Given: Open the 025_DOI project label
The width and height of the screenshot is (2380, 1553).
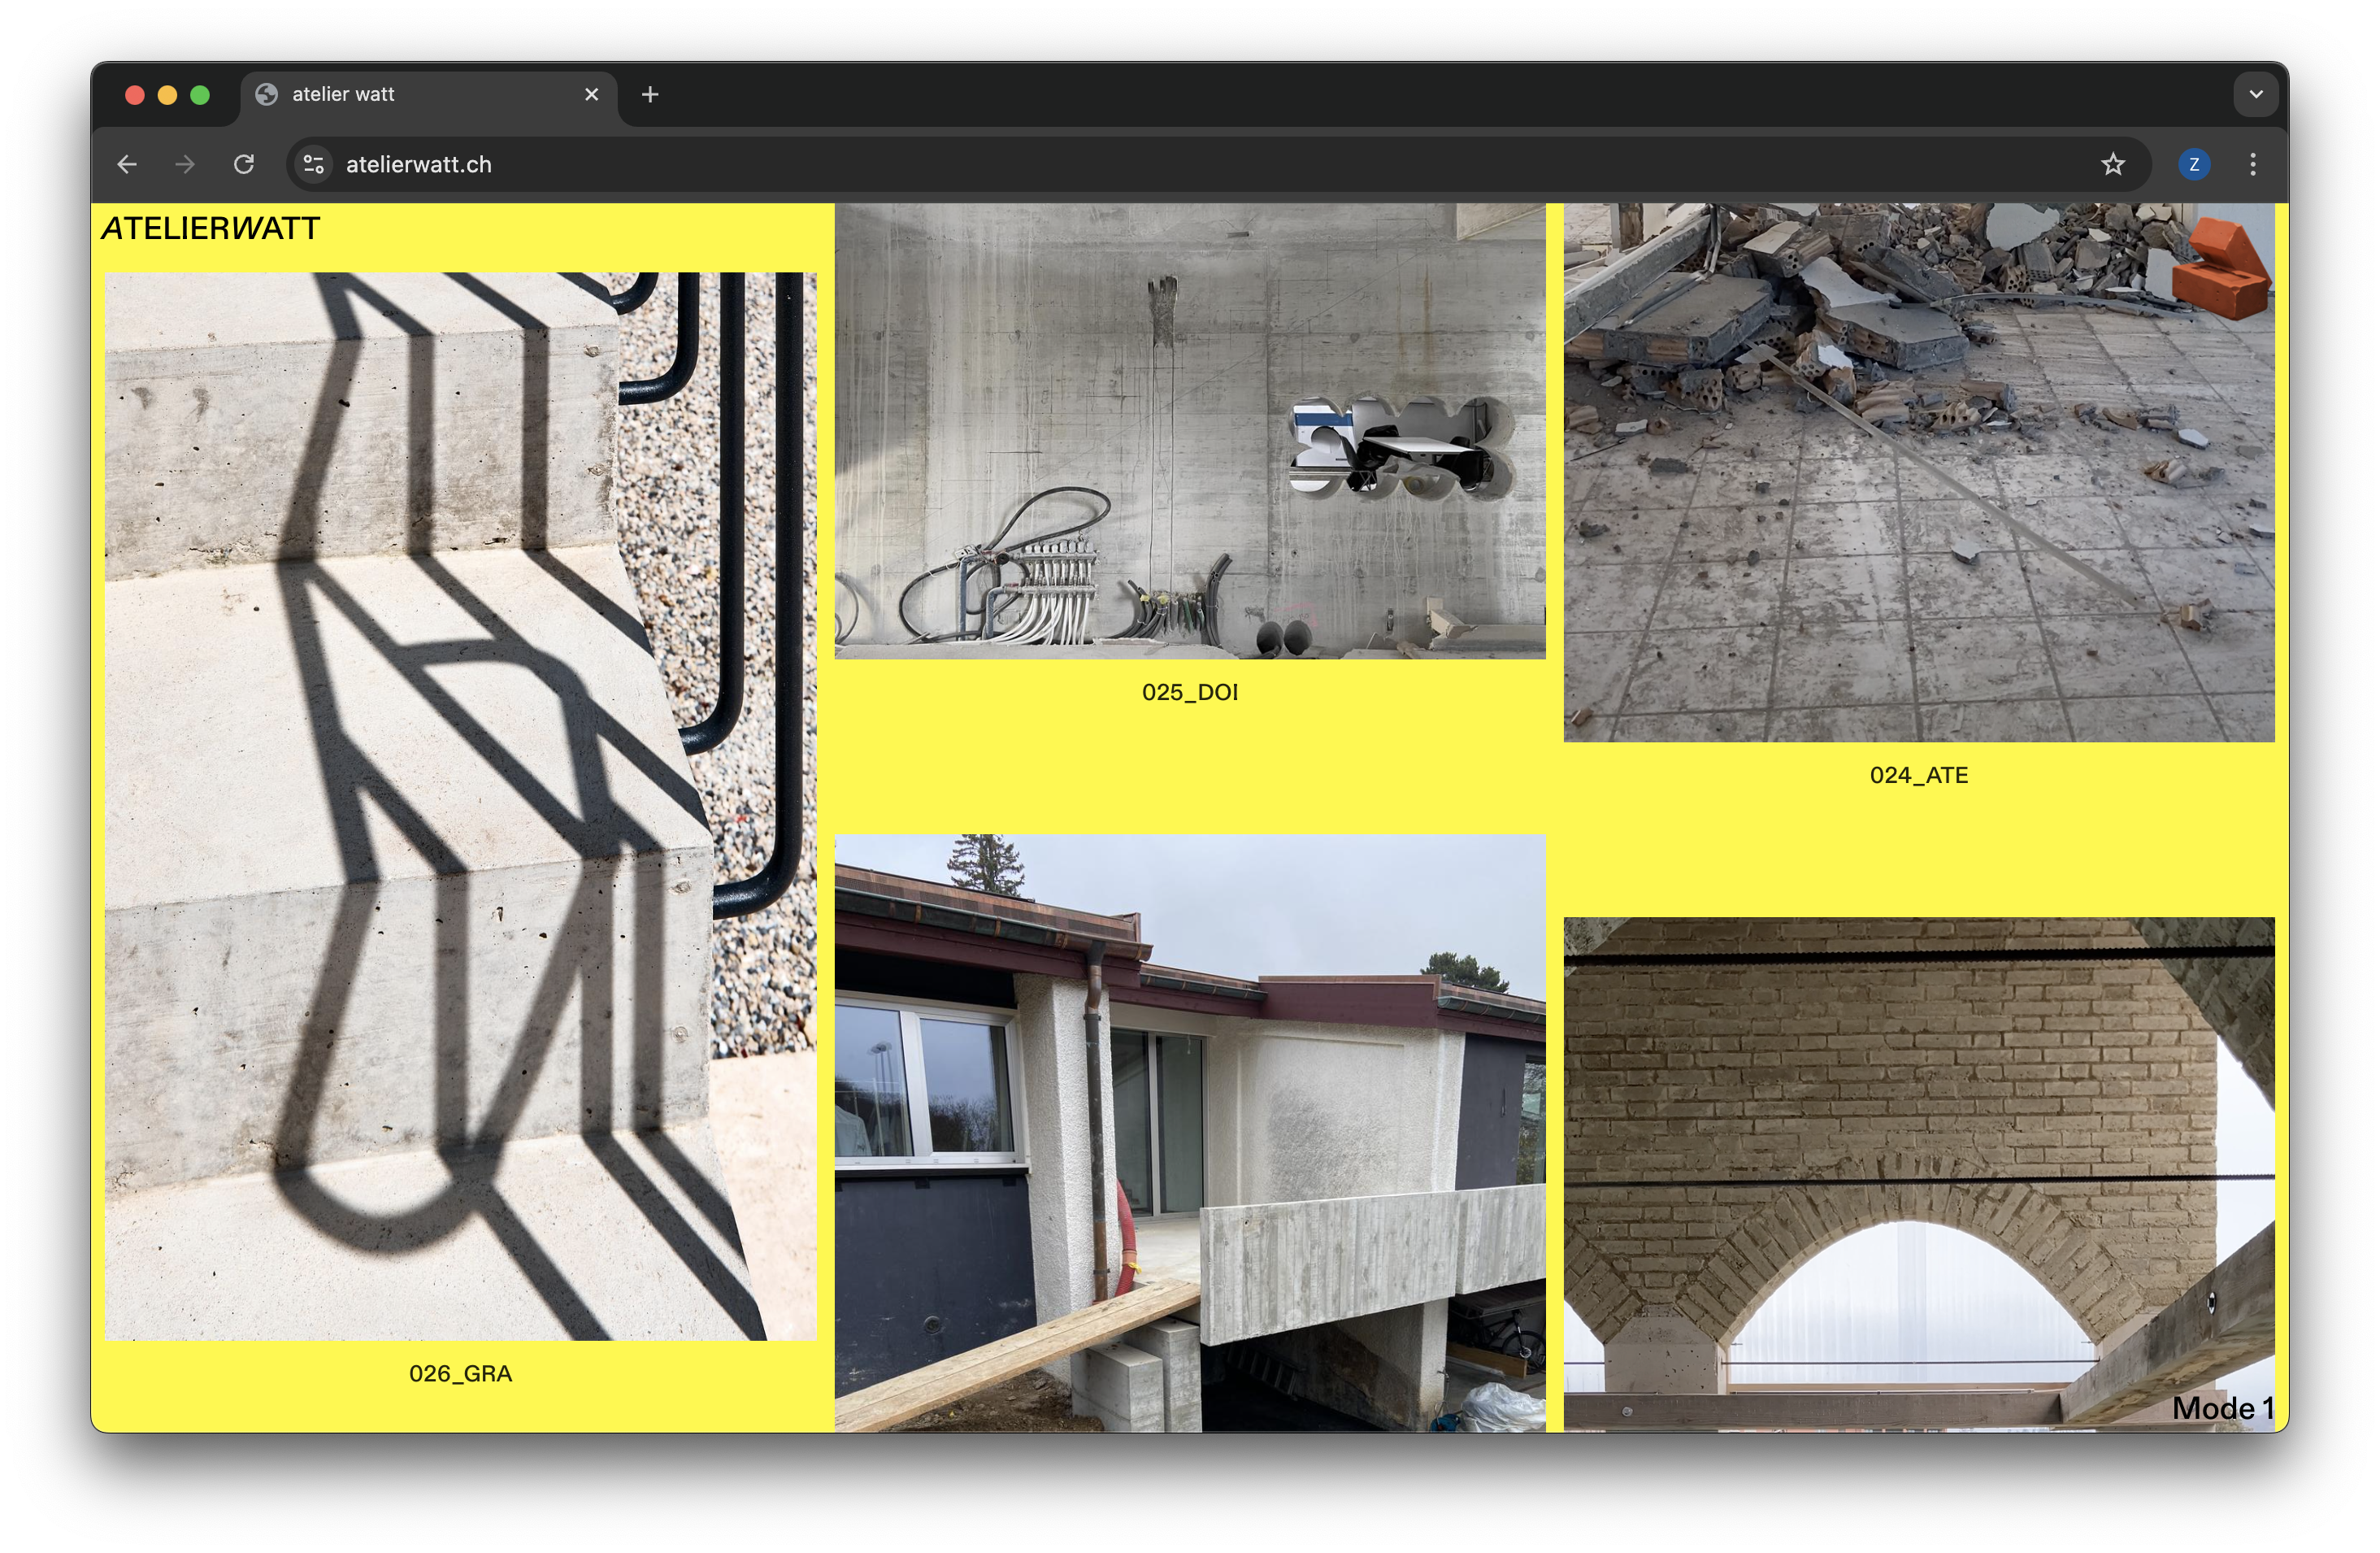Looking at the screenshot, I should click(x=1190, y=692).
